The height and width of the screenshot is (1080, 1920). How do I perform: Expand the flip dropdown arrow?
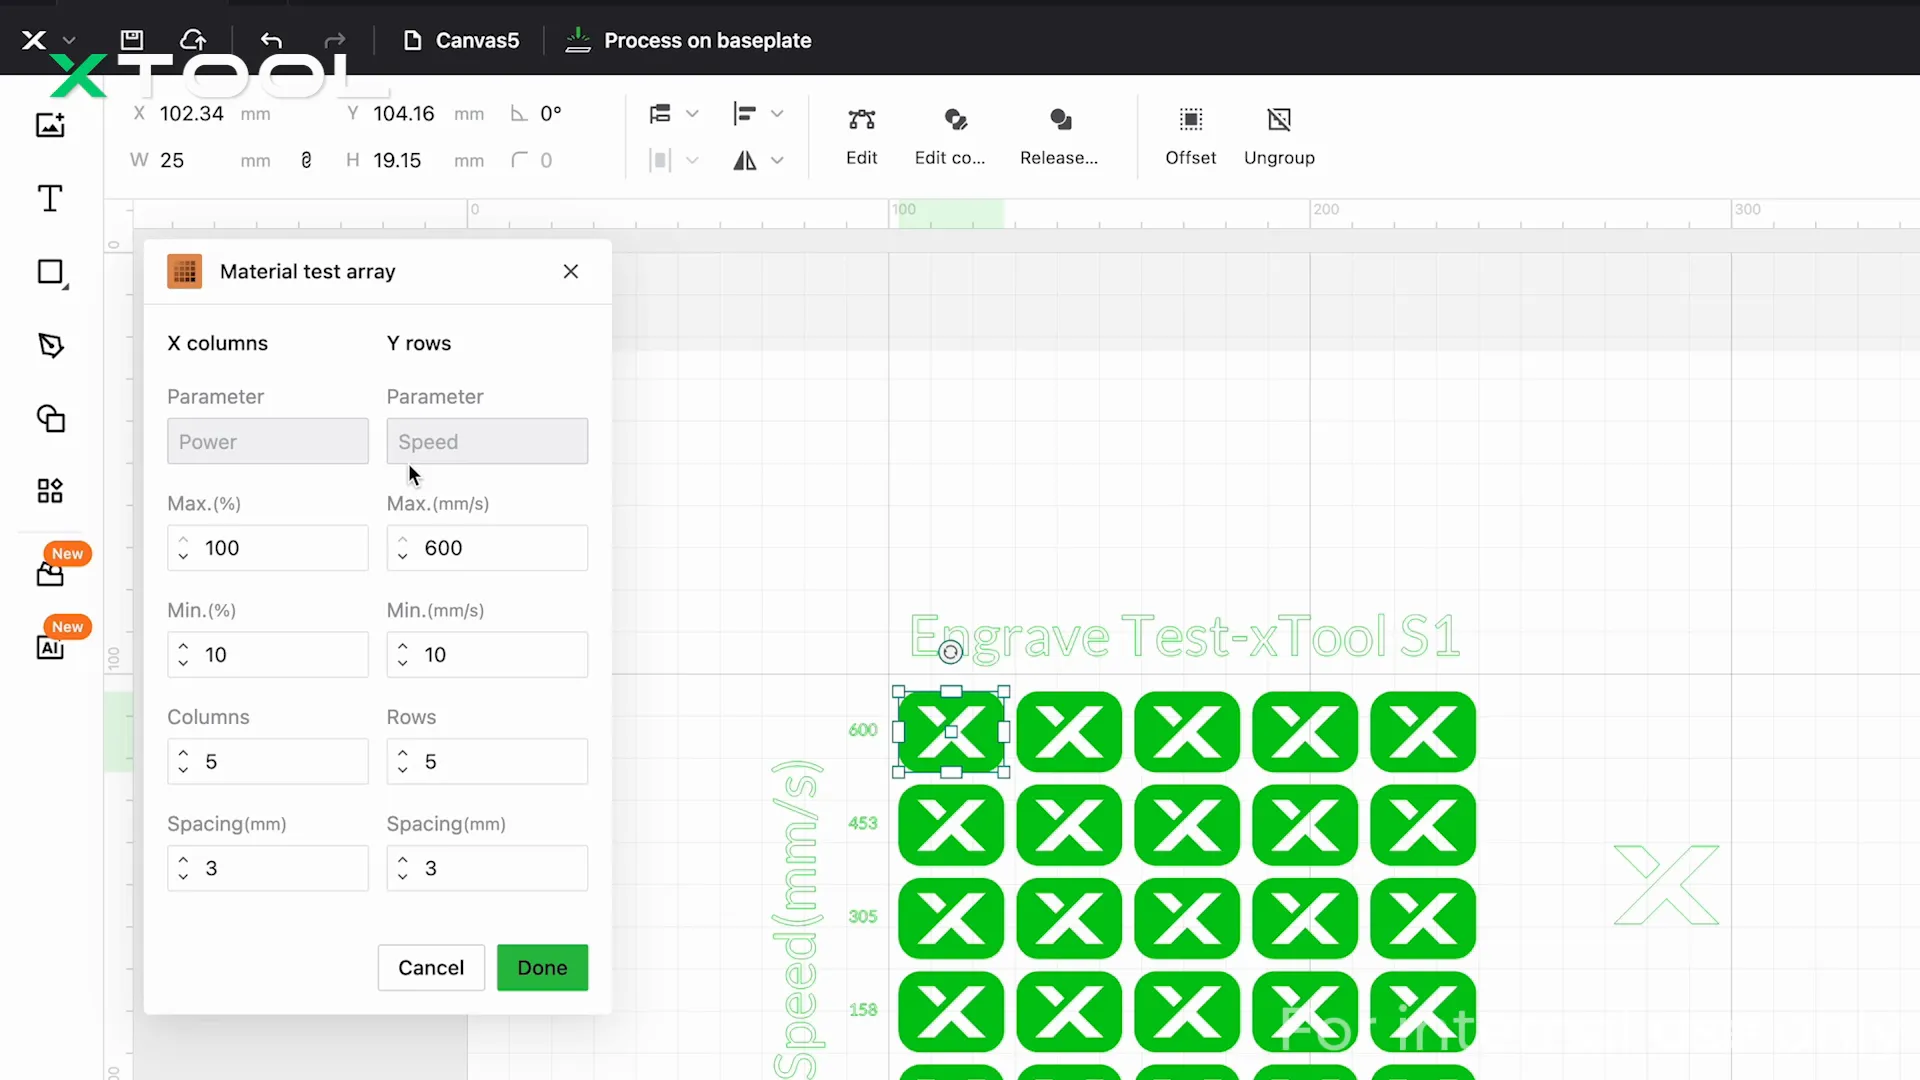(x=777, y=160)
